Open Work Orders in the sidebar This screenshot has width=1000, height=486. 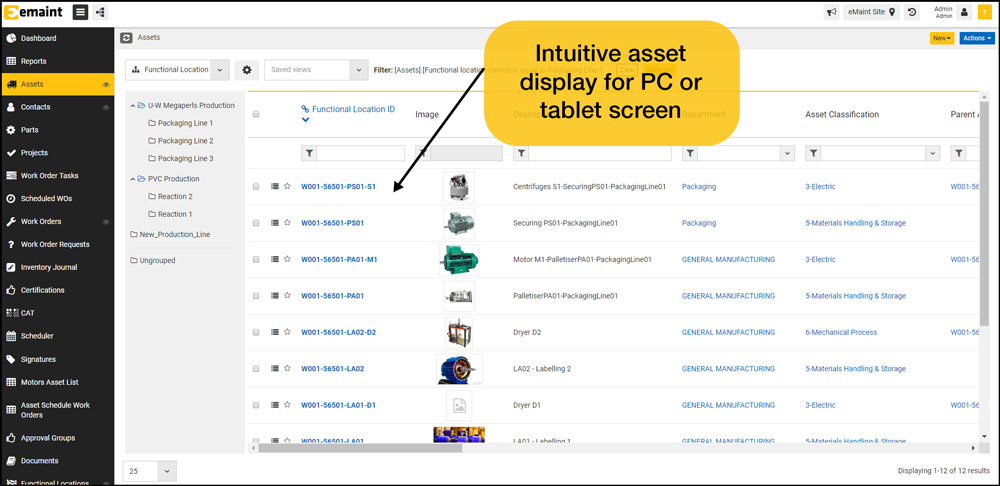(x=41, y=221)
